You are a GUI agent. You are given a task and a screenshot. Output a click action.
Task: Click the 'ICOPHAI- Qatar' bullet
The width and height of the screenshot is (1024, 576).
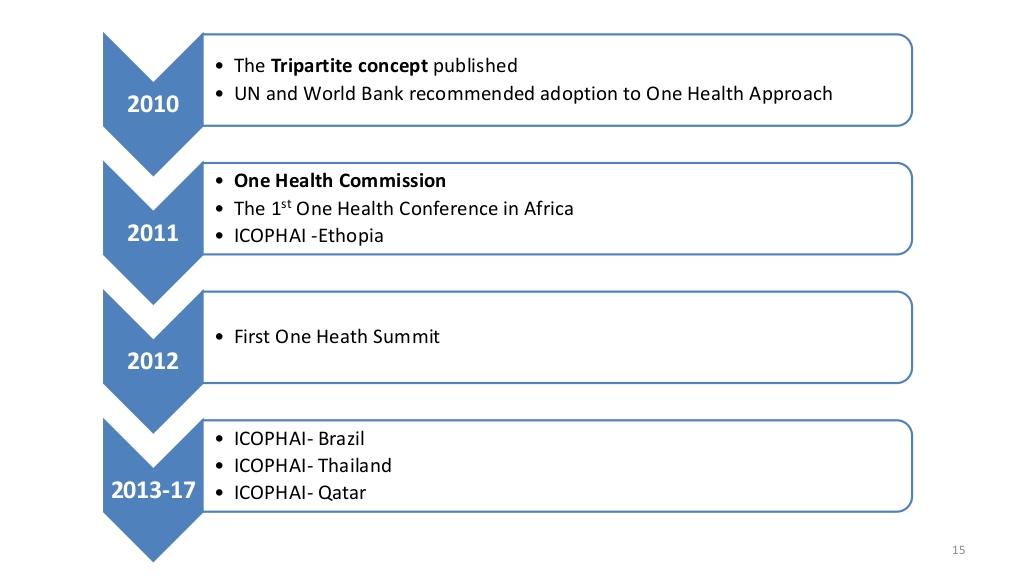299,493
